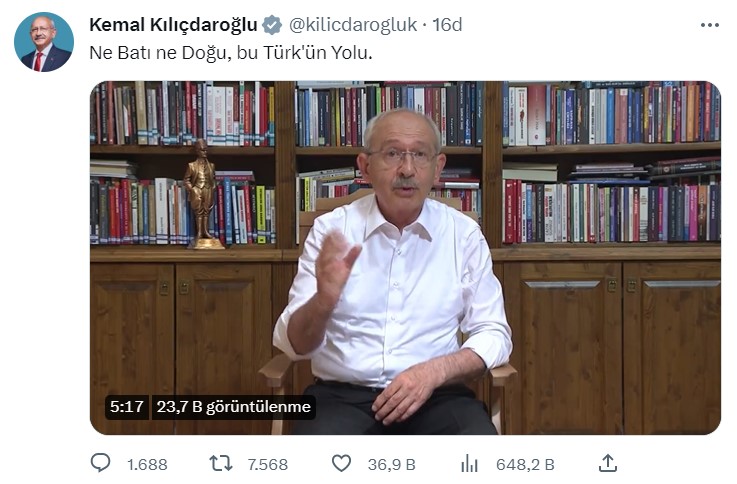Toggle the like heart icon
This screenshot has width=737, height=484.
[x=341, y=463]
